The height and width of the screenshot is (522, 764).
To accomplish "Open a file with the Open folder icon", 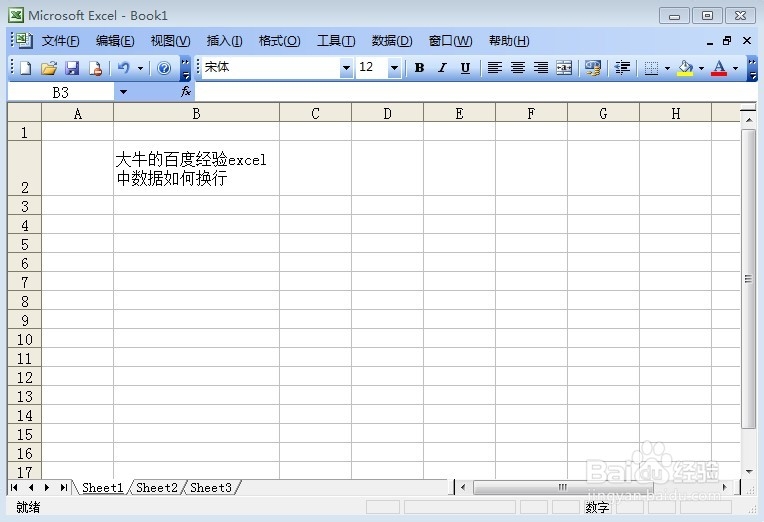I will 49,68.
